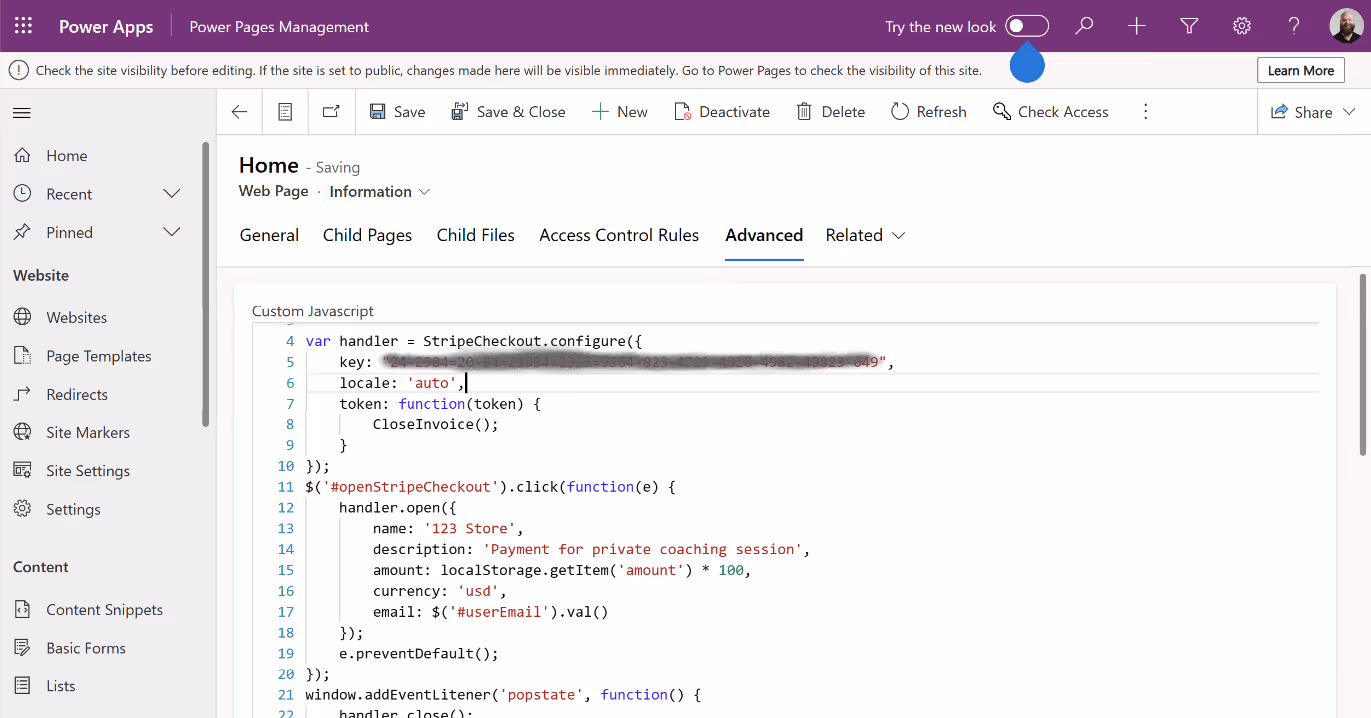Click the e.preventDefault() code line
Screen dimensions: 1371x718
click(418, 653)
